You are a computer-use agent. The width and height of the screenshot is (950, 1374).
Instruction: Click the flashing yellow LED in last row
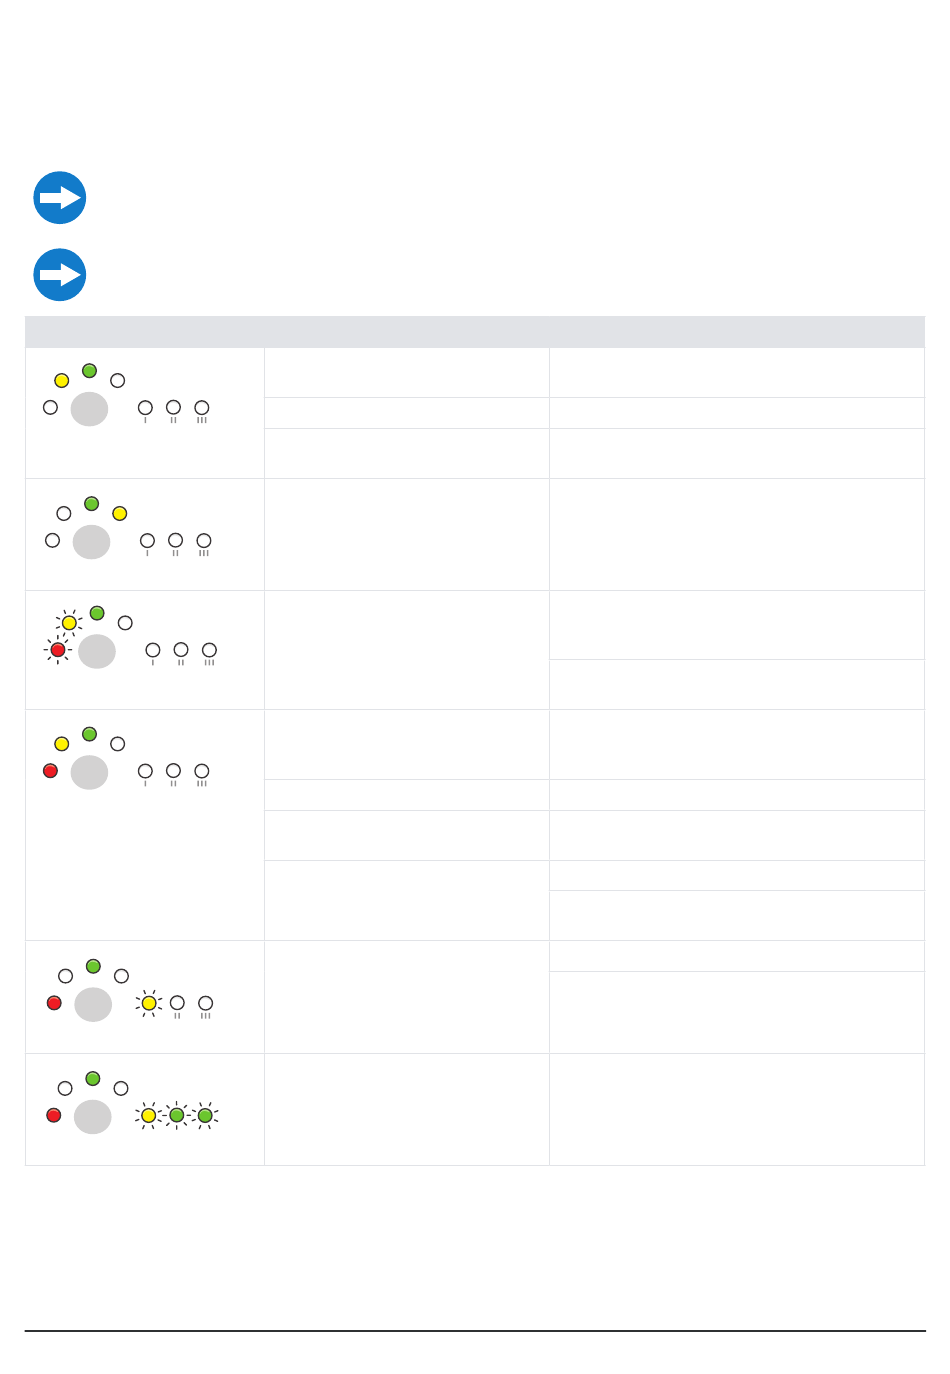point(149,1115)
